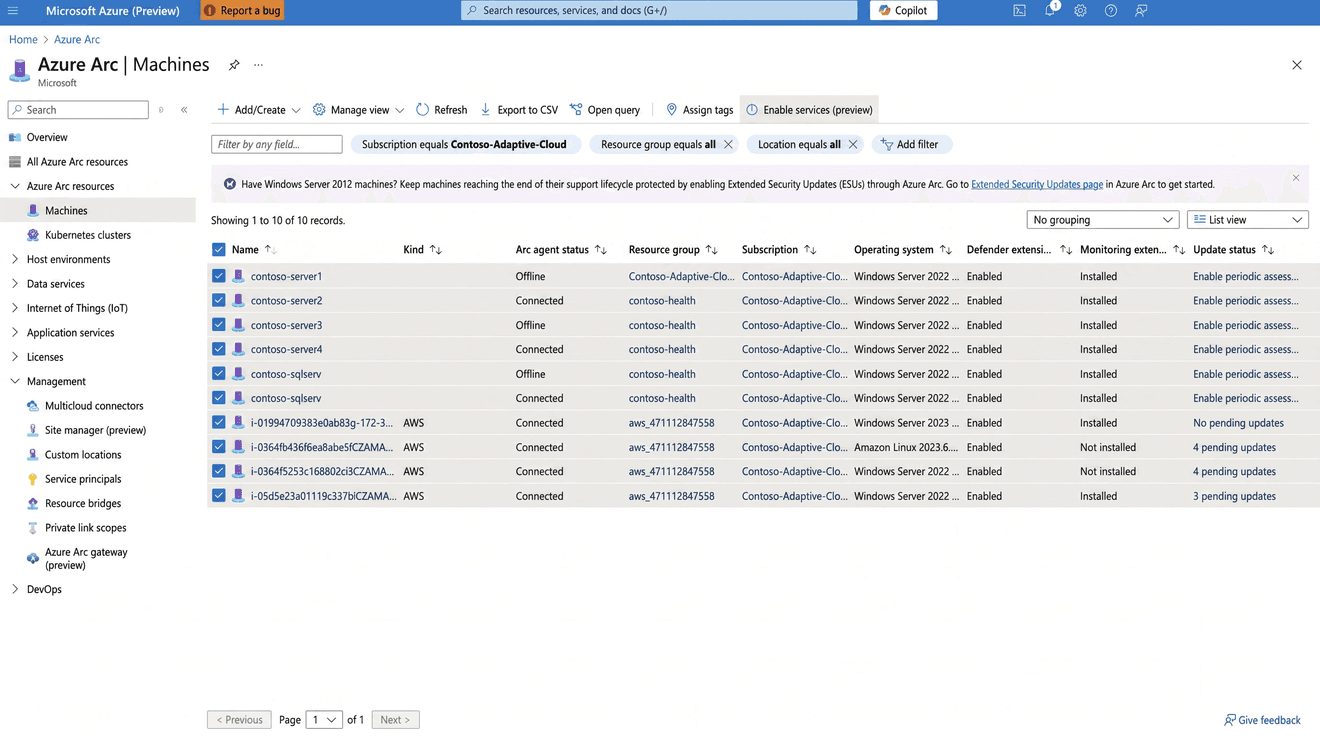Open the portal hamburger menu
1320x737 pixels.
tap(13, 11)
